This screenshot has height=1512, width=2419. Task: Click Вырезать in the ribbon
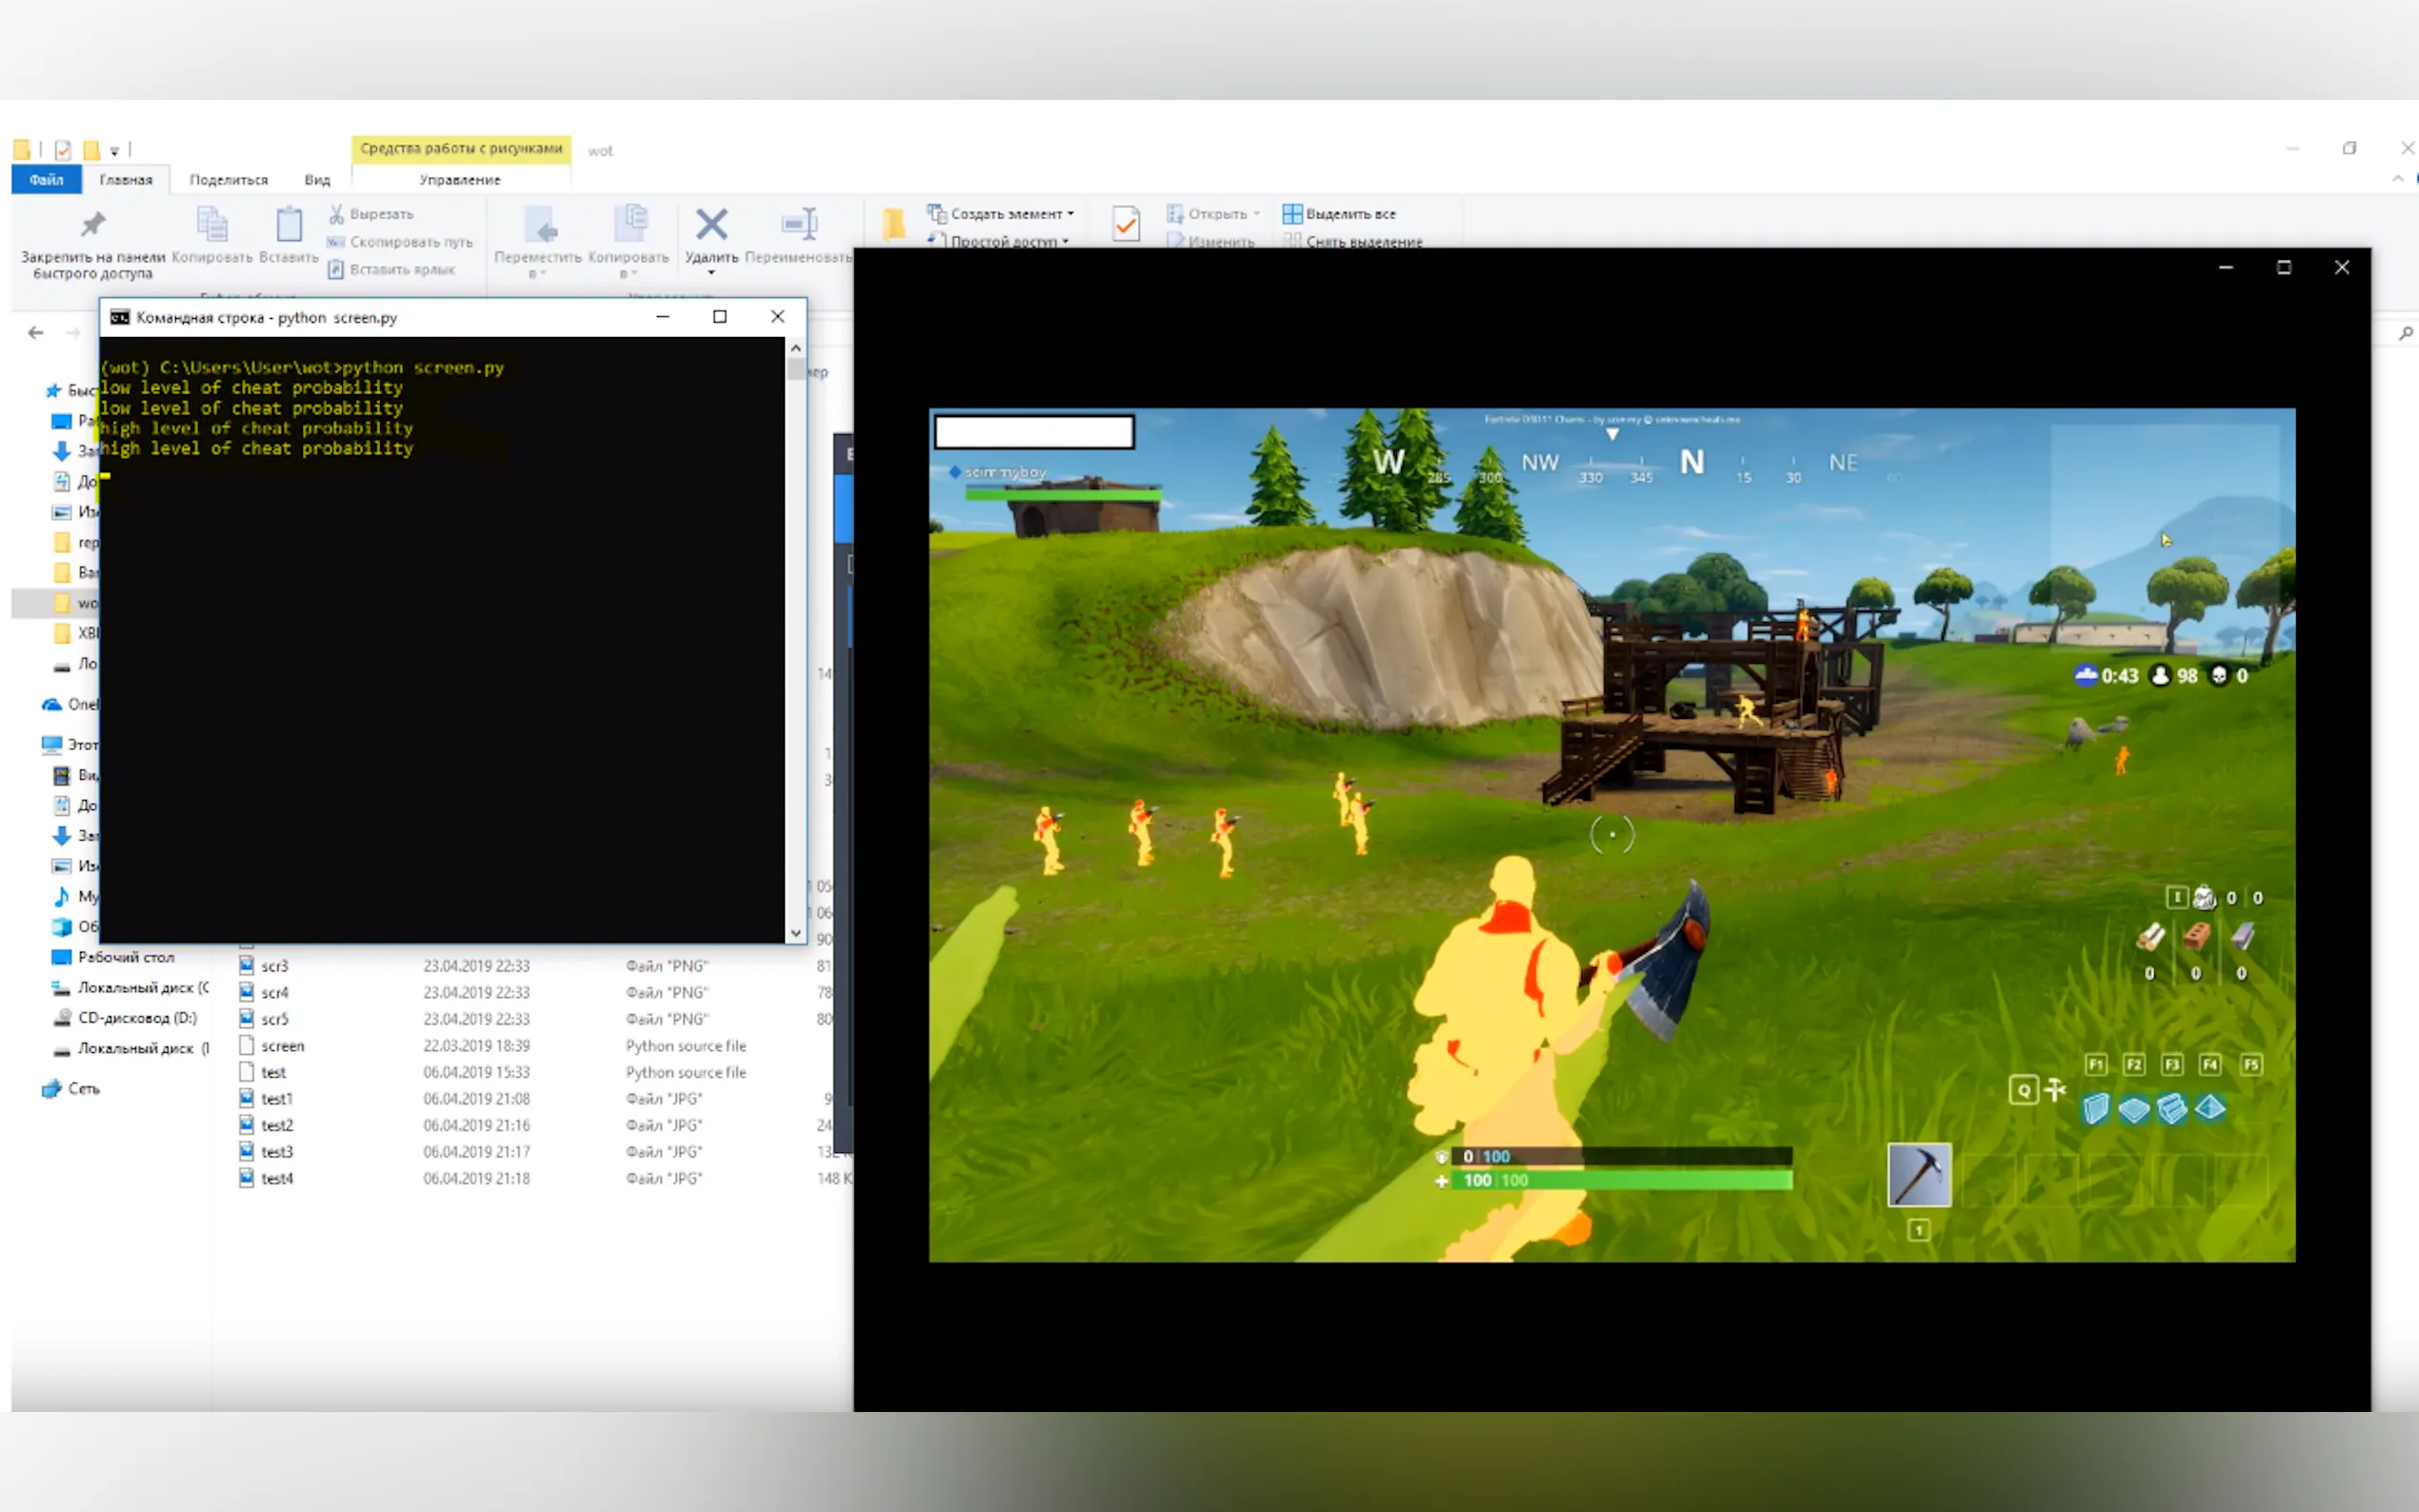point(371,214)
